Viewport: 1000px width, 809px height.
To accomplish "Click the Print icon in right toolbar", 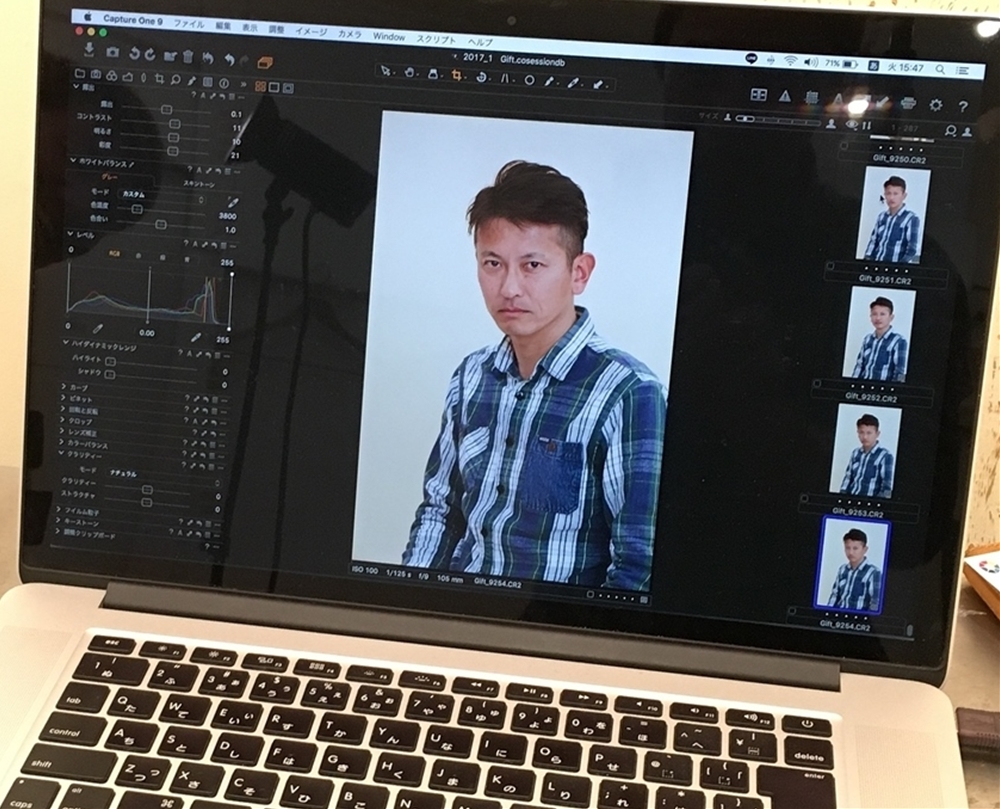I will point(908,103).
